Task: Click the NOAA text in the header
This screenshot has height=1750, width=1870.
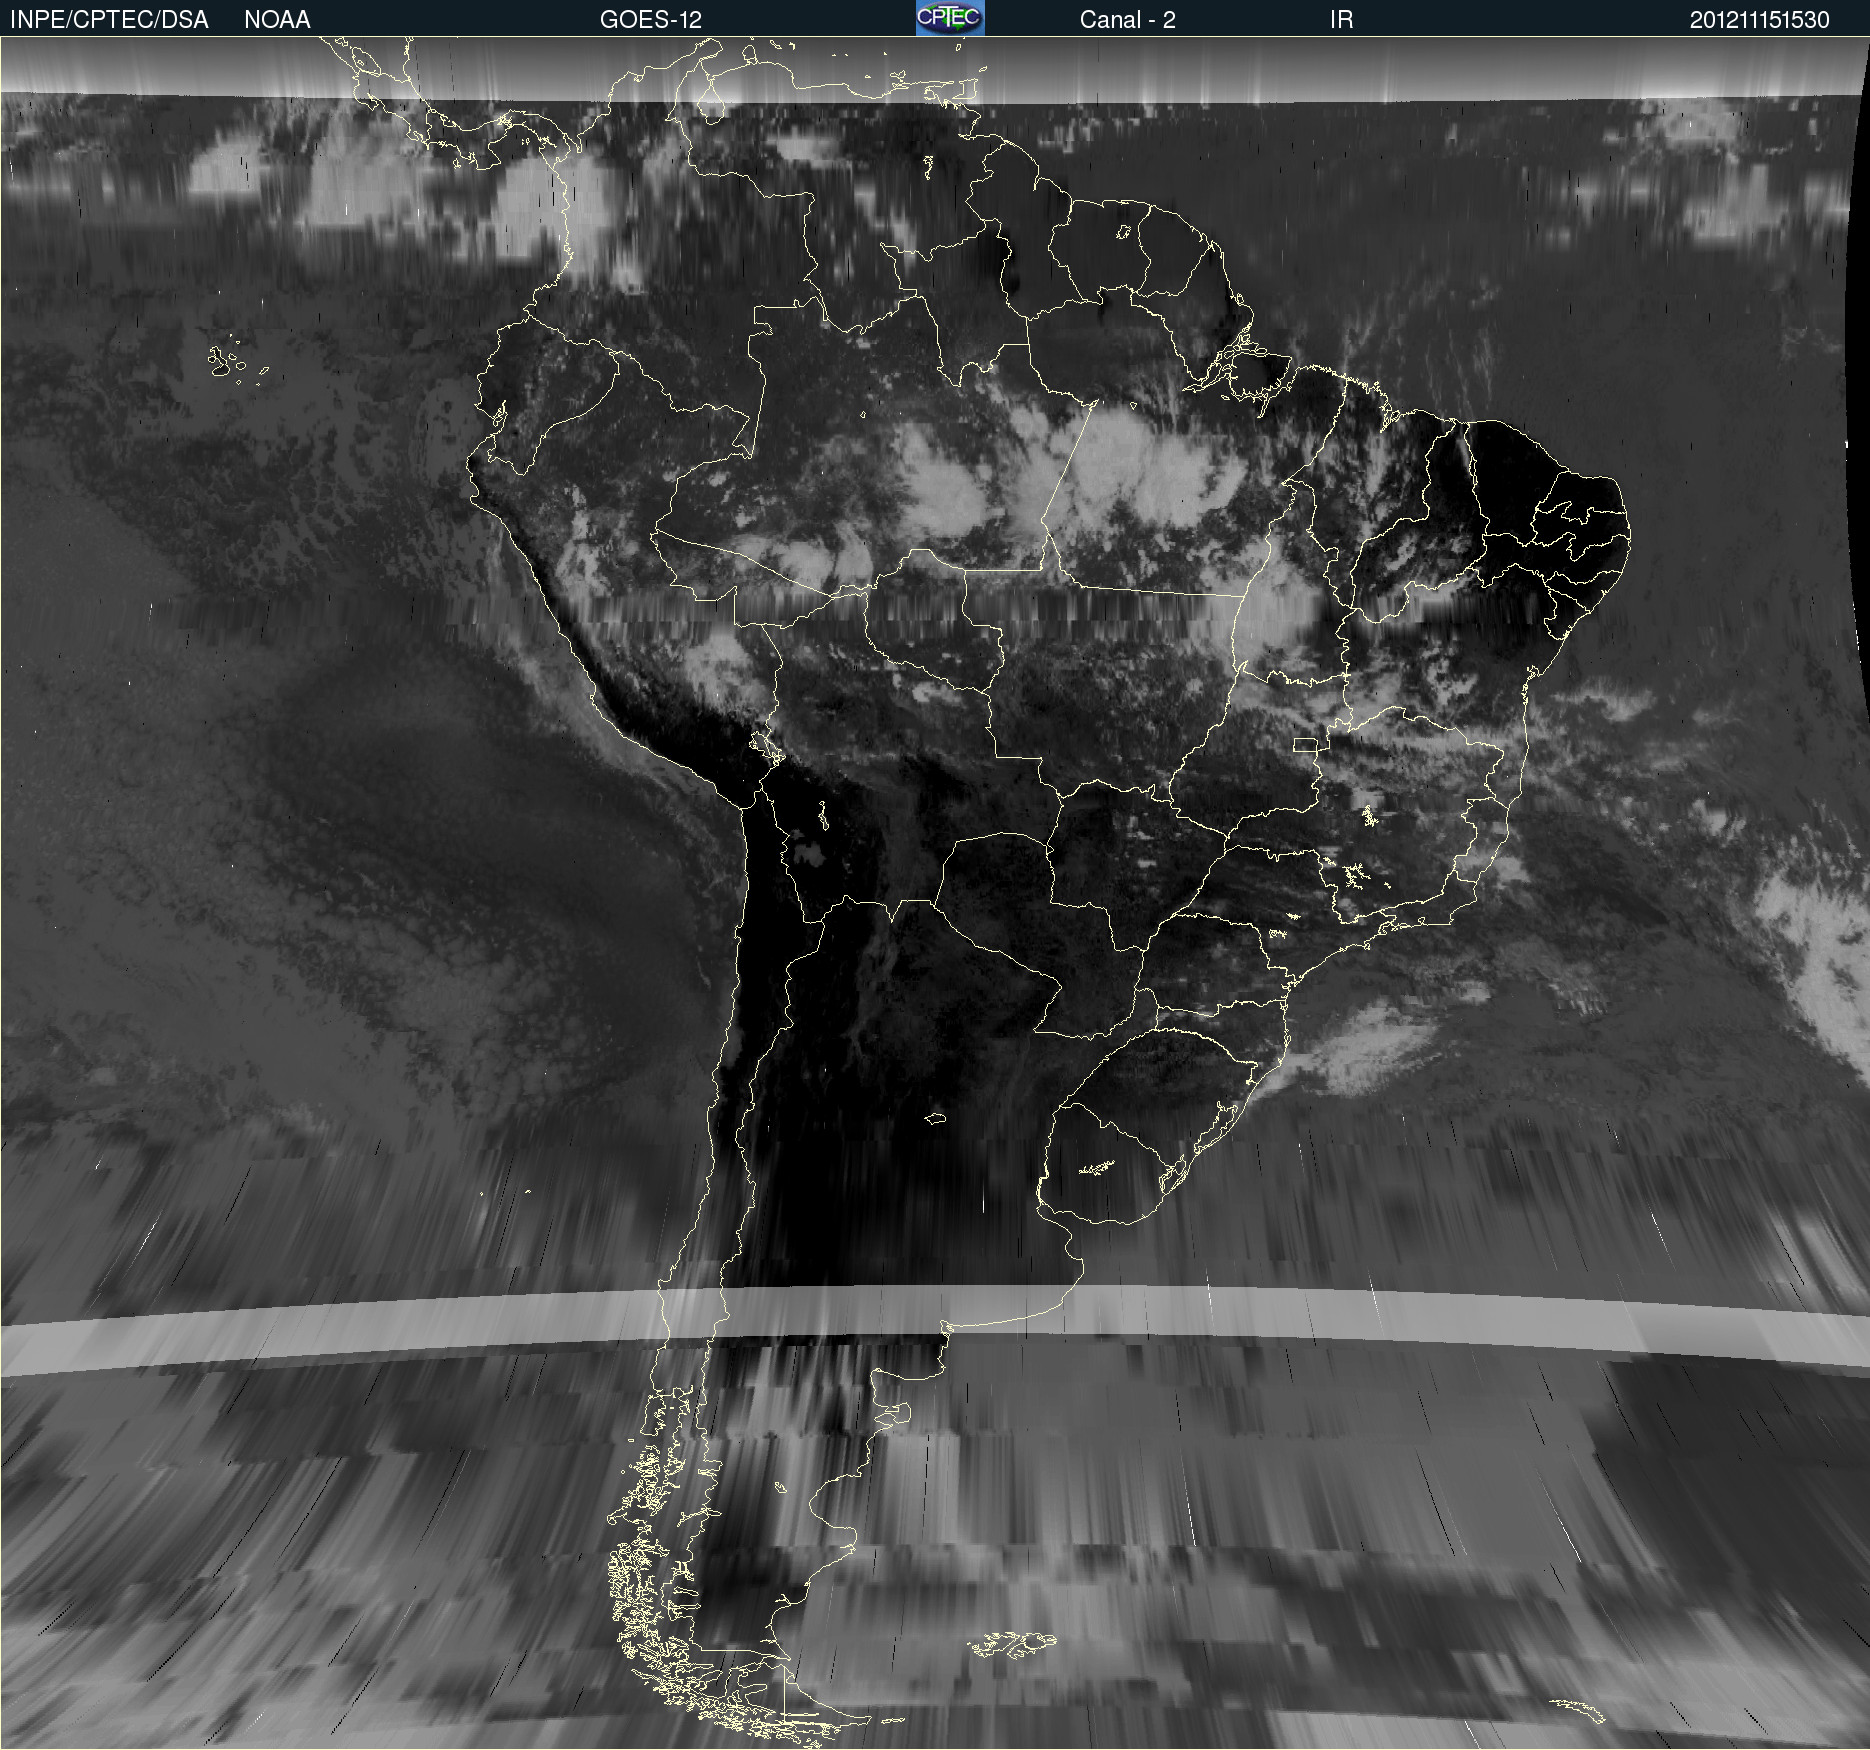Action: [x=277, y=20]
